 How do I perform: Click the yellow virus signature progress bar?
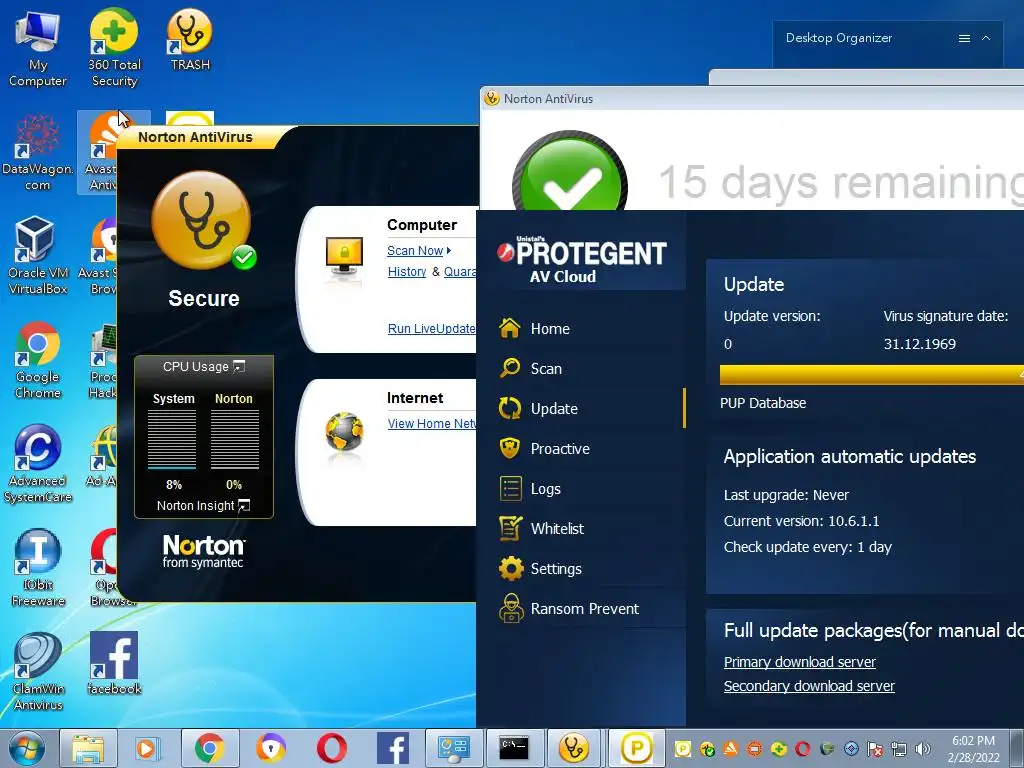[x=871, y=375]
